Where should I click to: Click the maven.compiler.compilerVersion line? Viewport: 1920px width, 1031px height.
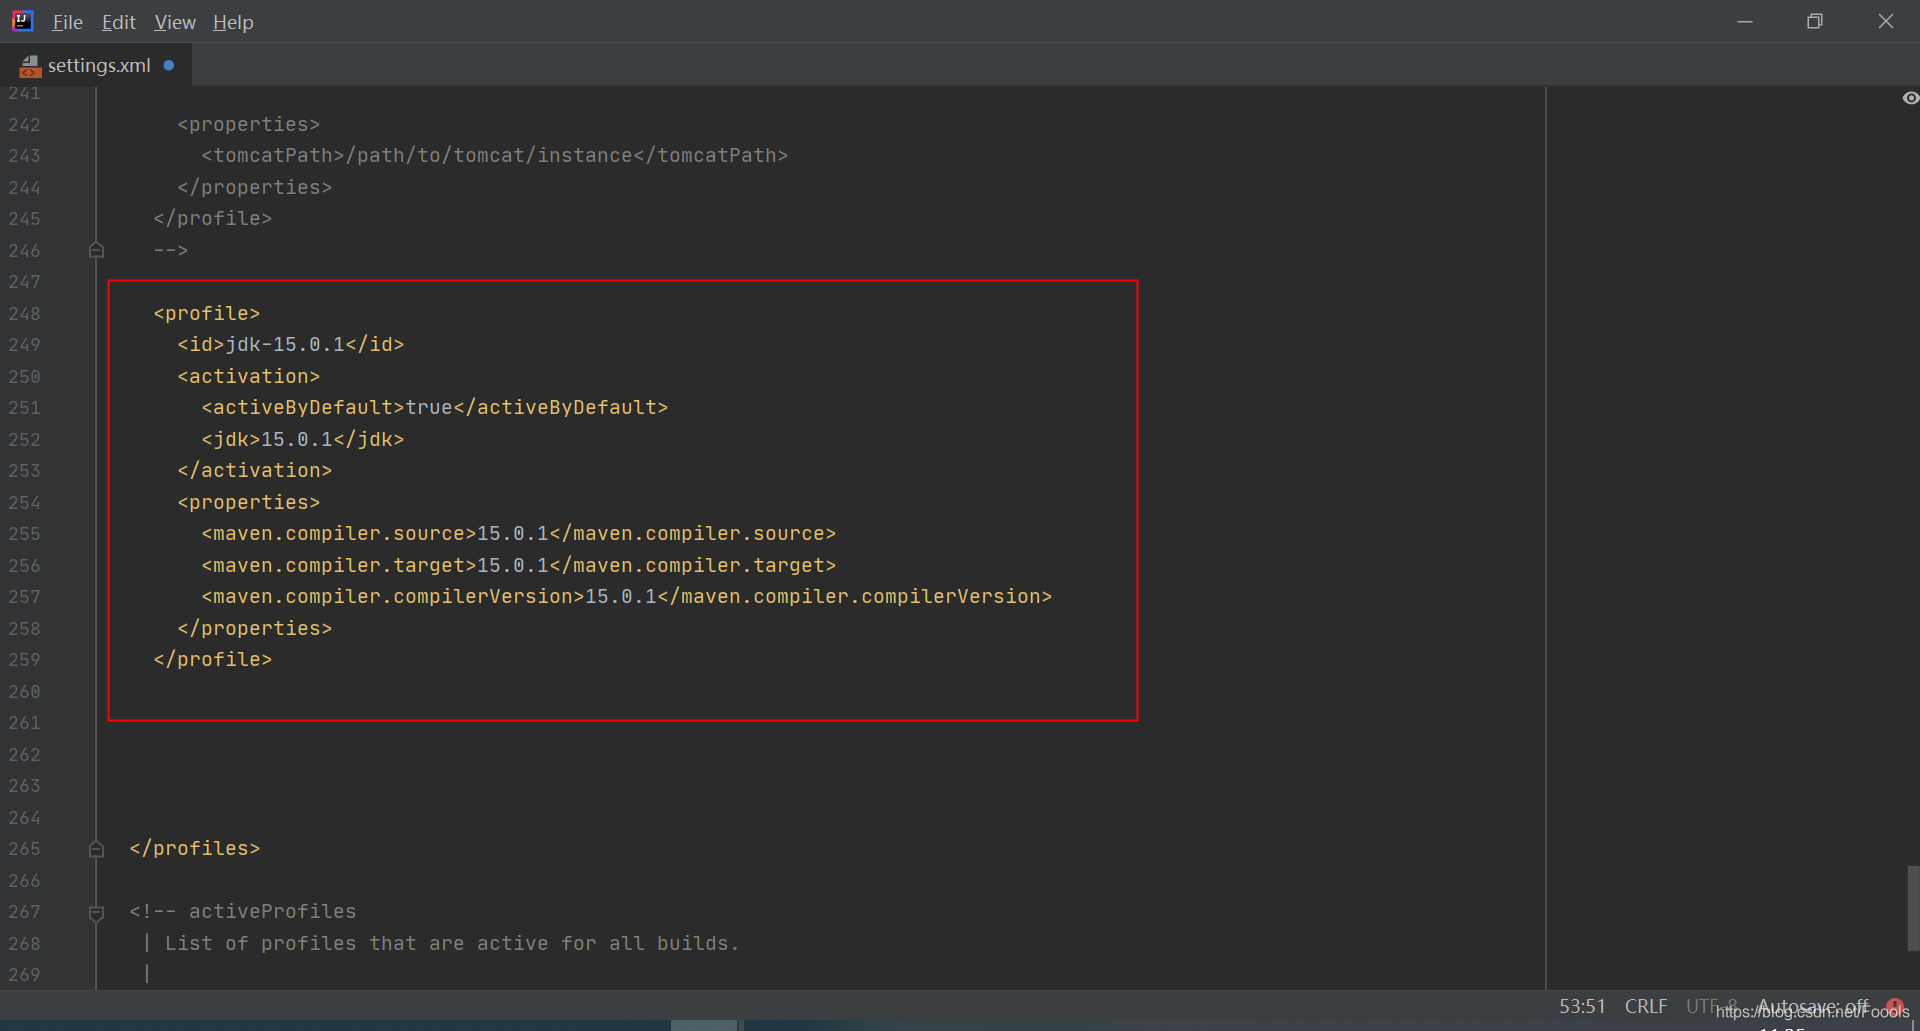coord(627,597)
